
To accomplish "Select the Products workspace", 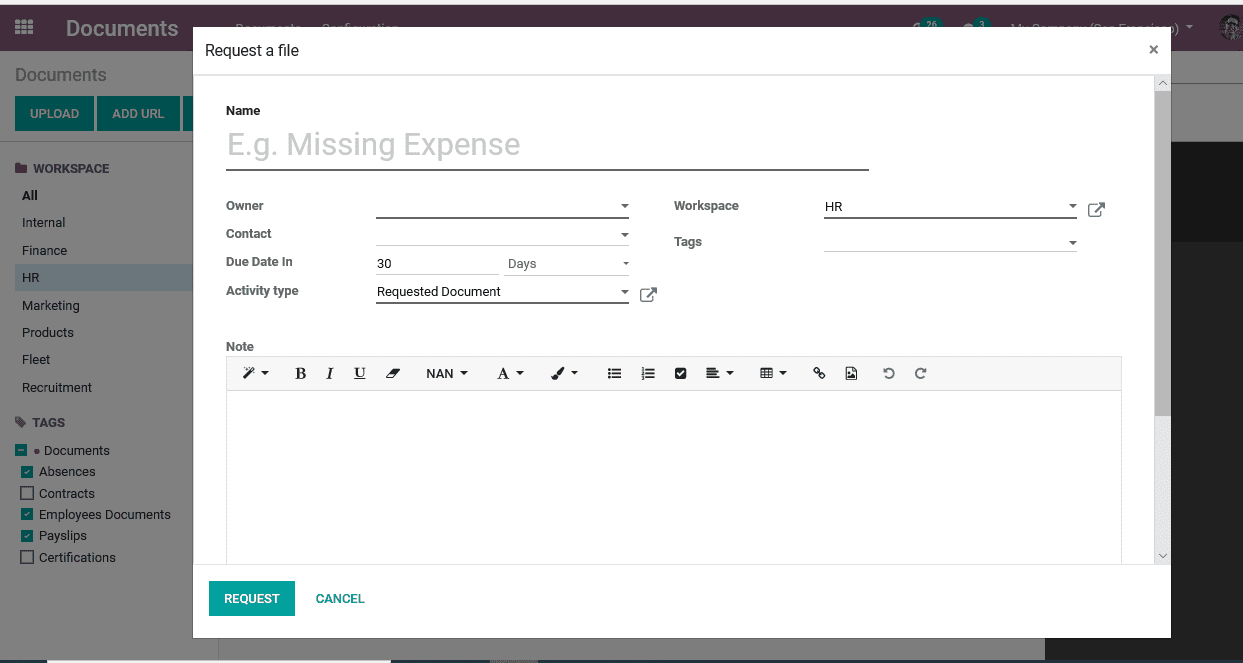I will (x=48, y=332).
